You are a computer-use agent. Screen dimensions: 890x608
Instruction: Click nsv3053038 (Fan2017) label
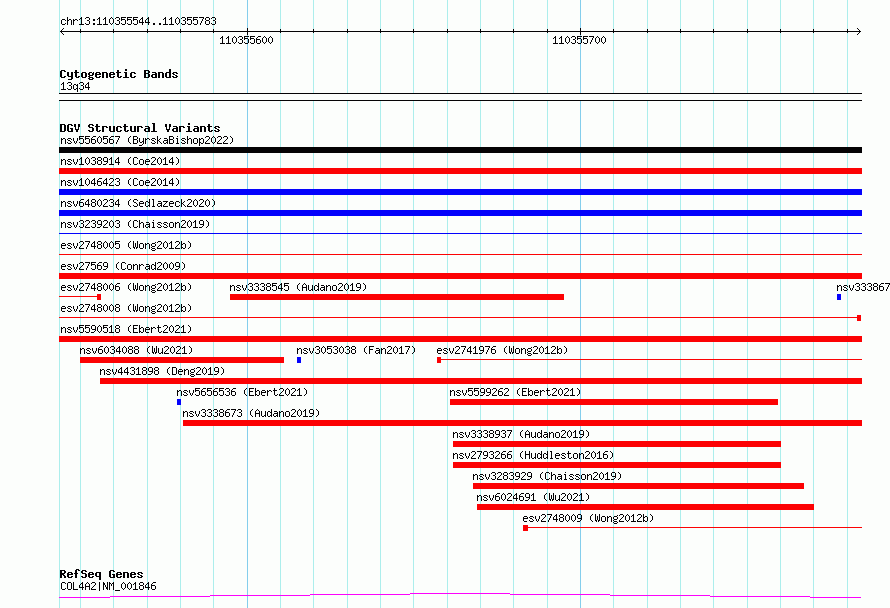356,350
